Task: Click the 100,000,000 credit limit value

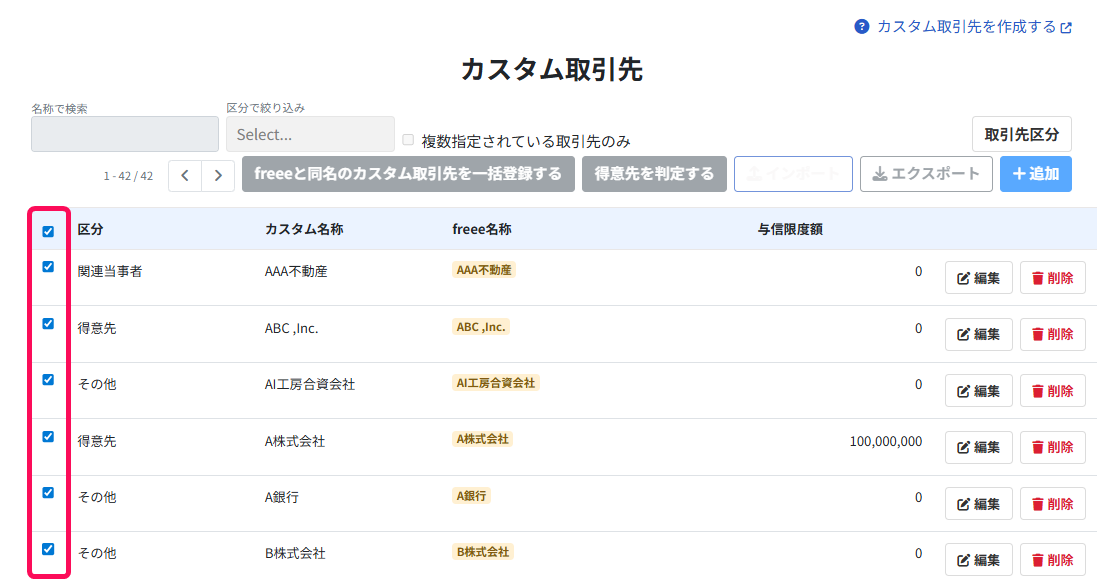Action: 886,441
